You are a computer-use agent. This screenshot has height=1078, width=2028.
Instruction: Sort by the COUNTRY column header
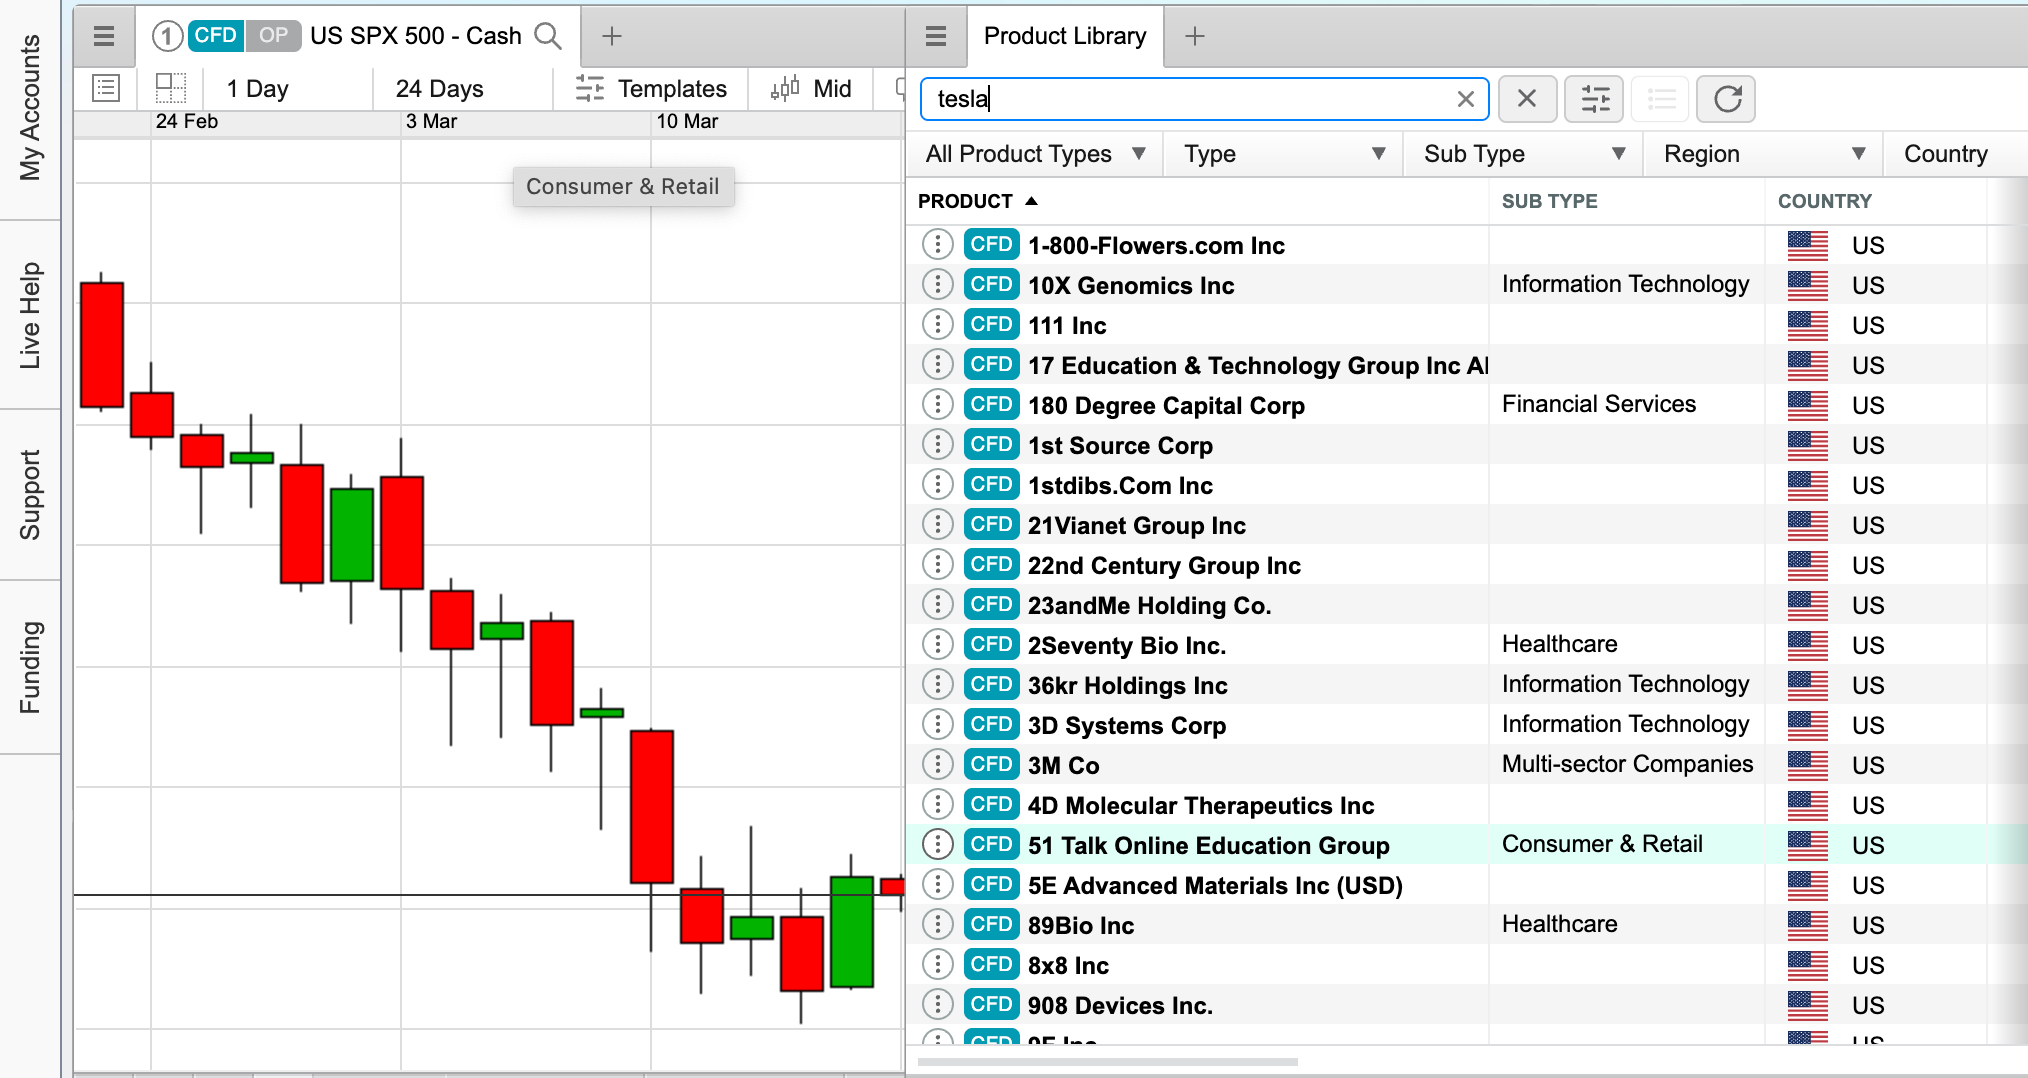(x=1824, y=201)
